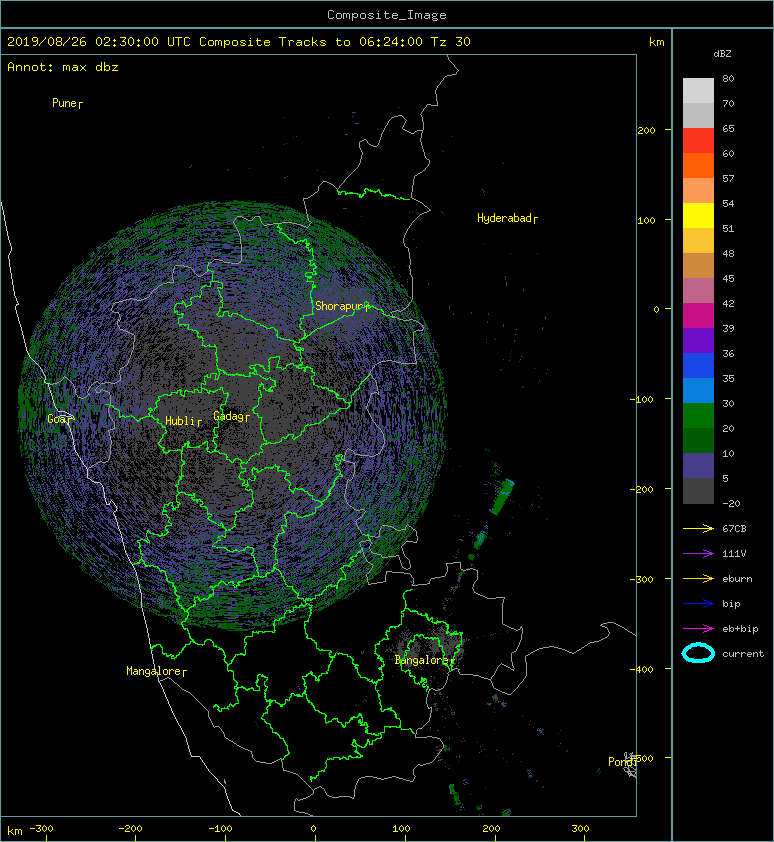Screen dimensions: 774x842
Task: Click the 'eb+bip' legend label
Action: [740, 629]
